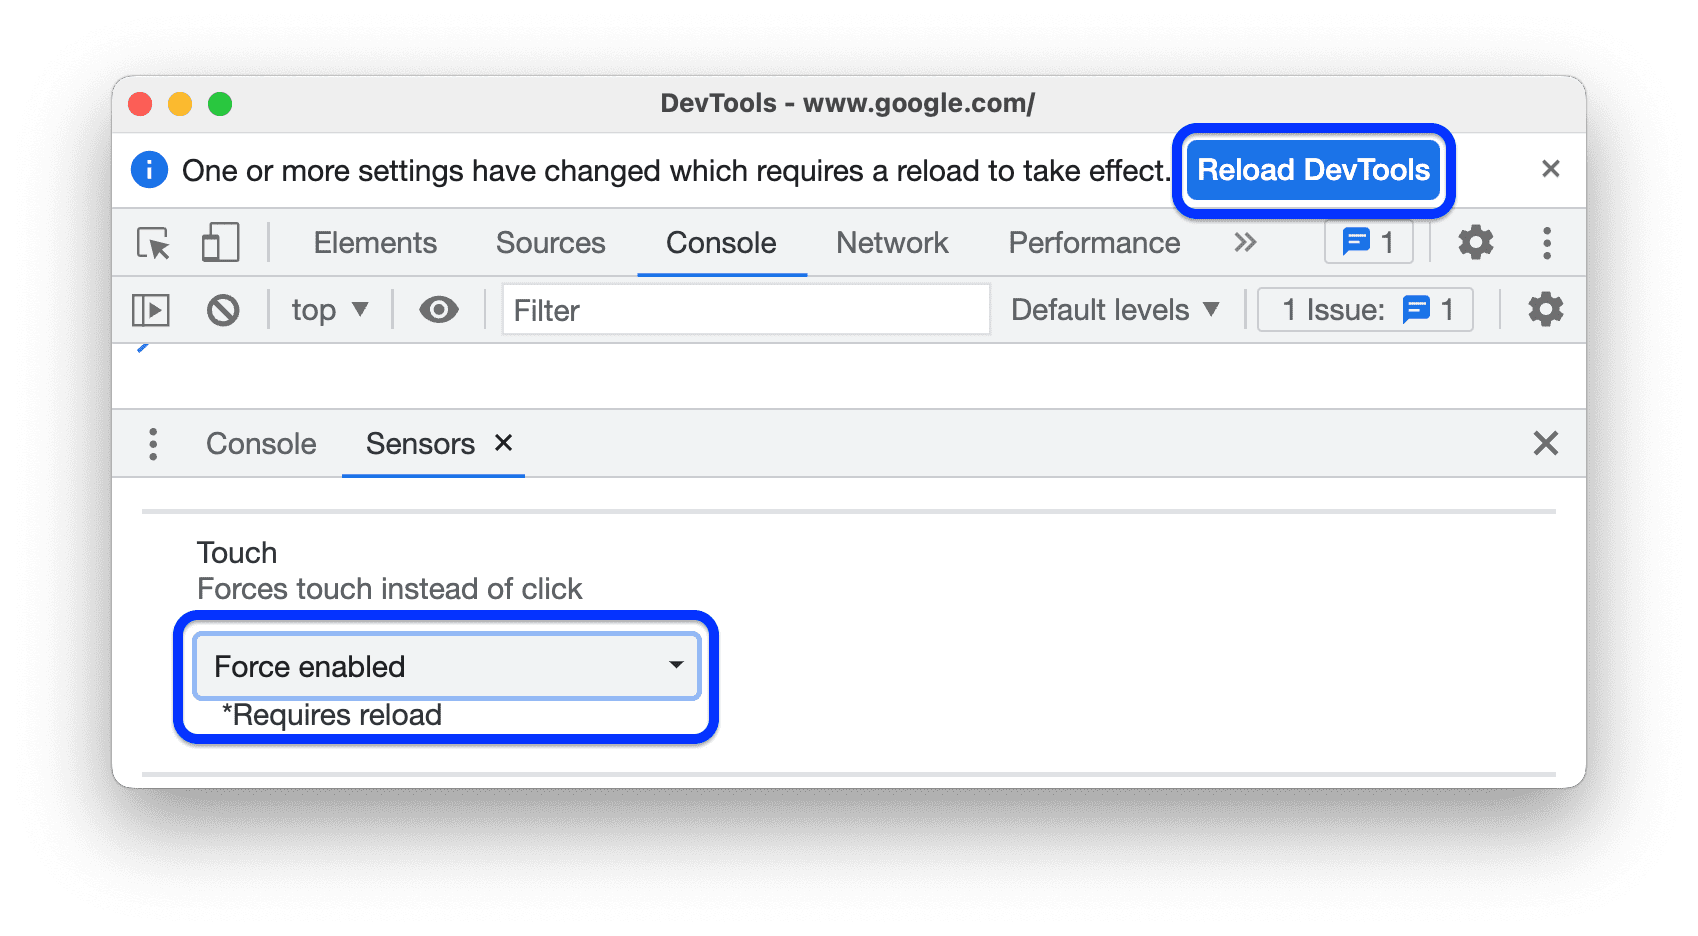Screen dimensions: 1698x936
Task: Open the console settings gear
Action: tap(1545, 309)
